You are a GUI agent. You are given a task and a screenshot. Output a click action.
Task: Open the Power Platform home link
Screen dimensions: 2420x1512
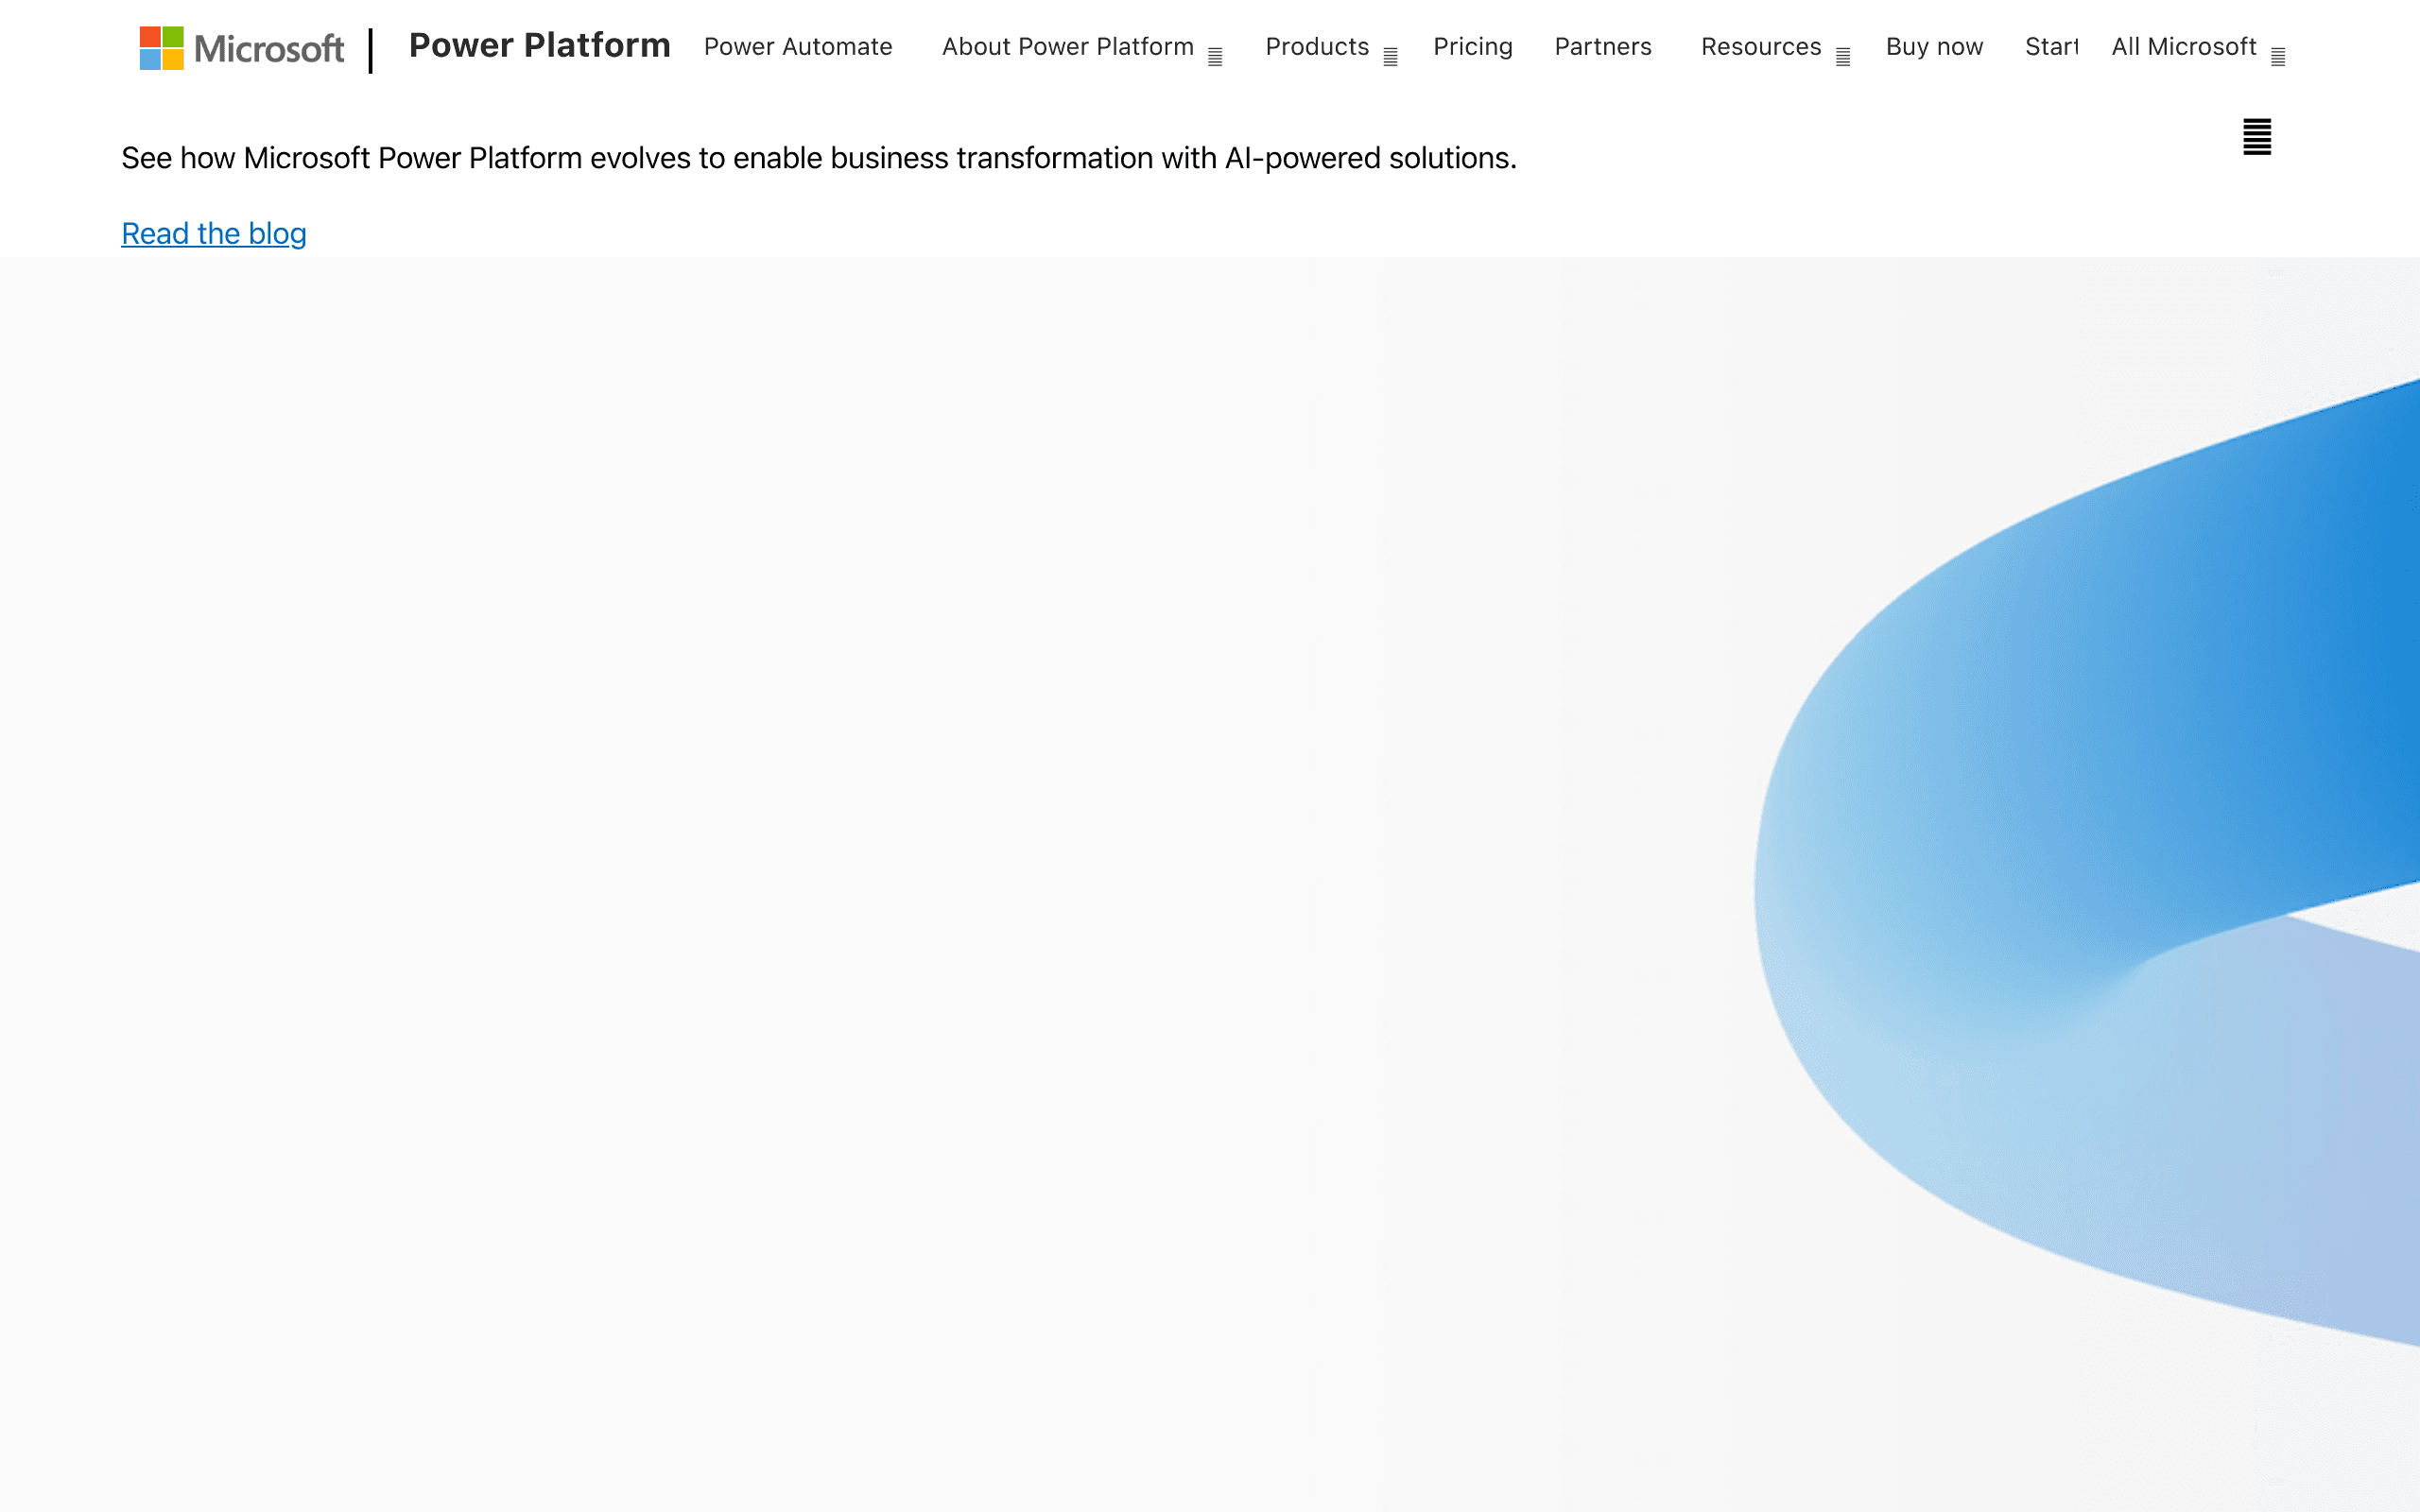[x=540, y=46]
